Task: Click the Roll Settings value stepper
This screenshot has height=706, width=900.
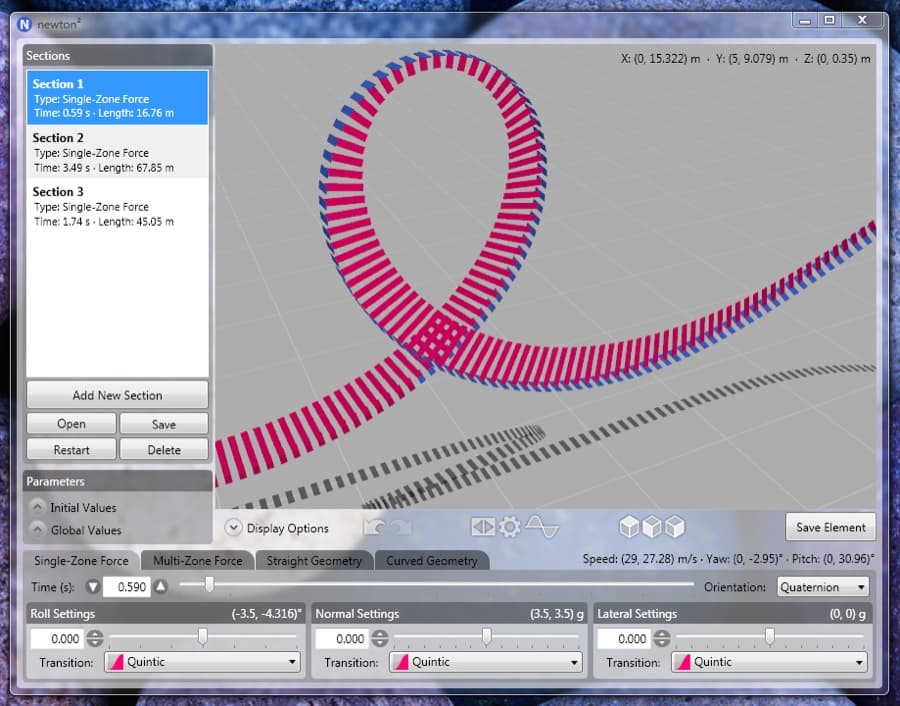Action: [95, 638]
